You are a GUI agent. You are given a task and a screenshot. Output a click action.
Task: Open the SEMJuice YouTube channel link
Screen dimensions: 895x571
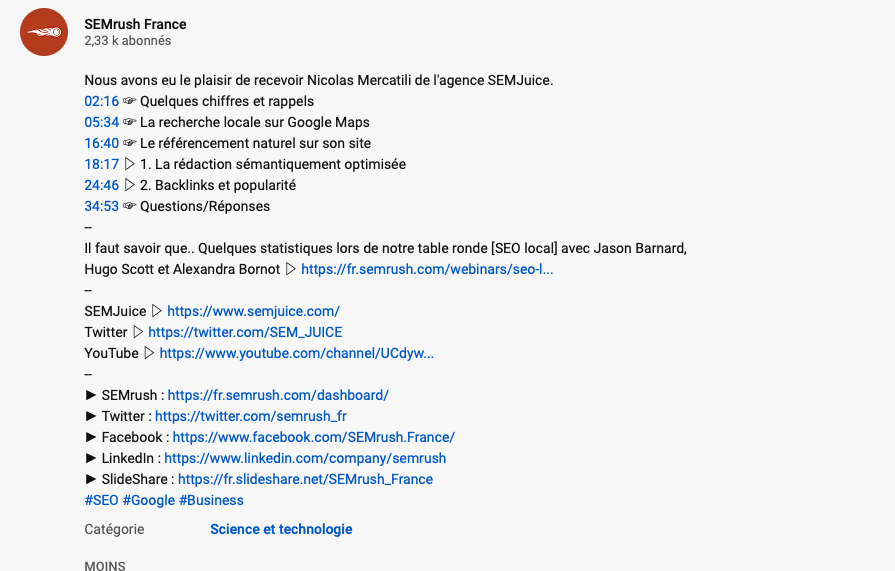point(297,353)
